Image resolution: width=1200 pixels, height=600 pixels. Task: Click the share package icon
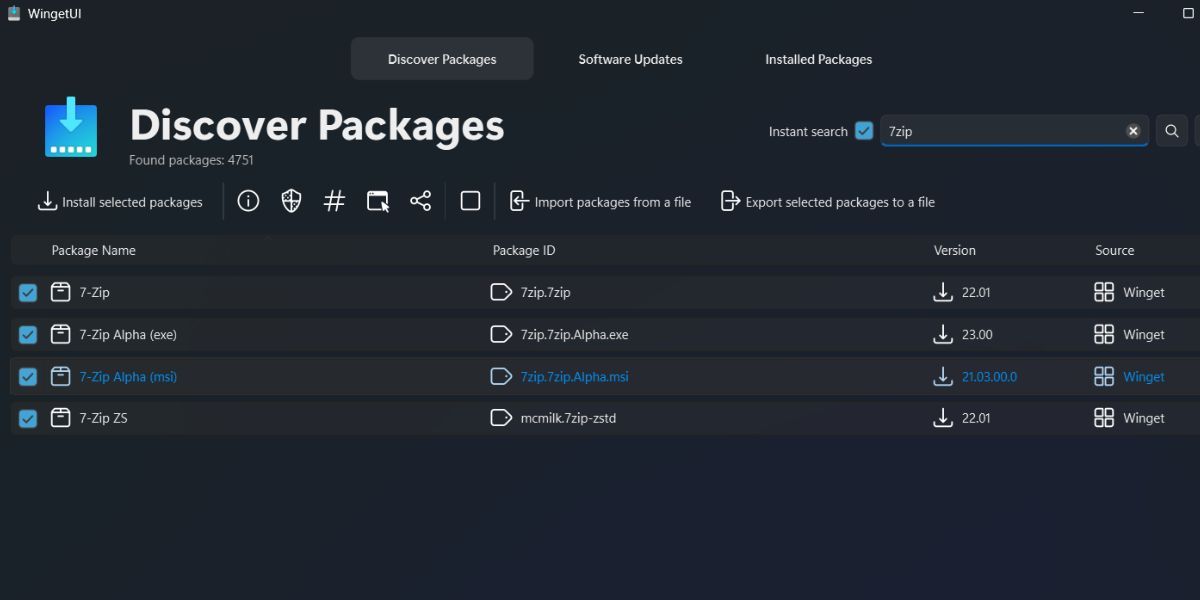420,201
